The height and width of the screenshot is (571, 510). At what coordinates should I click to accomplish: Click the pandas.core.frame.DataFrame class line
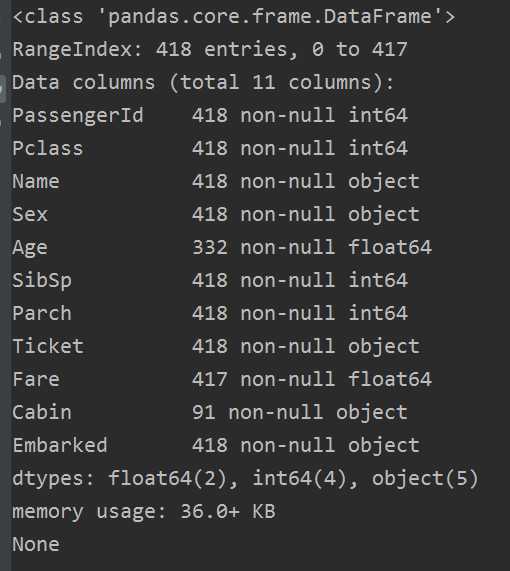[x=234, y=17]
